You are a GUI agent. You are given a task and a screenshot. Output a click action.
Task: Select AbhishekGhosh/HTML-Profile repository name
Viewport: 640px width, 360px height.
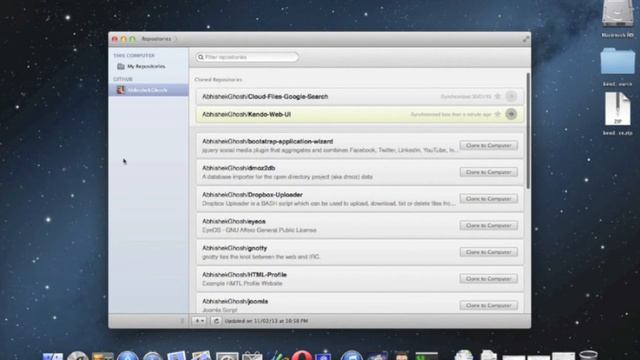[244, 275]
